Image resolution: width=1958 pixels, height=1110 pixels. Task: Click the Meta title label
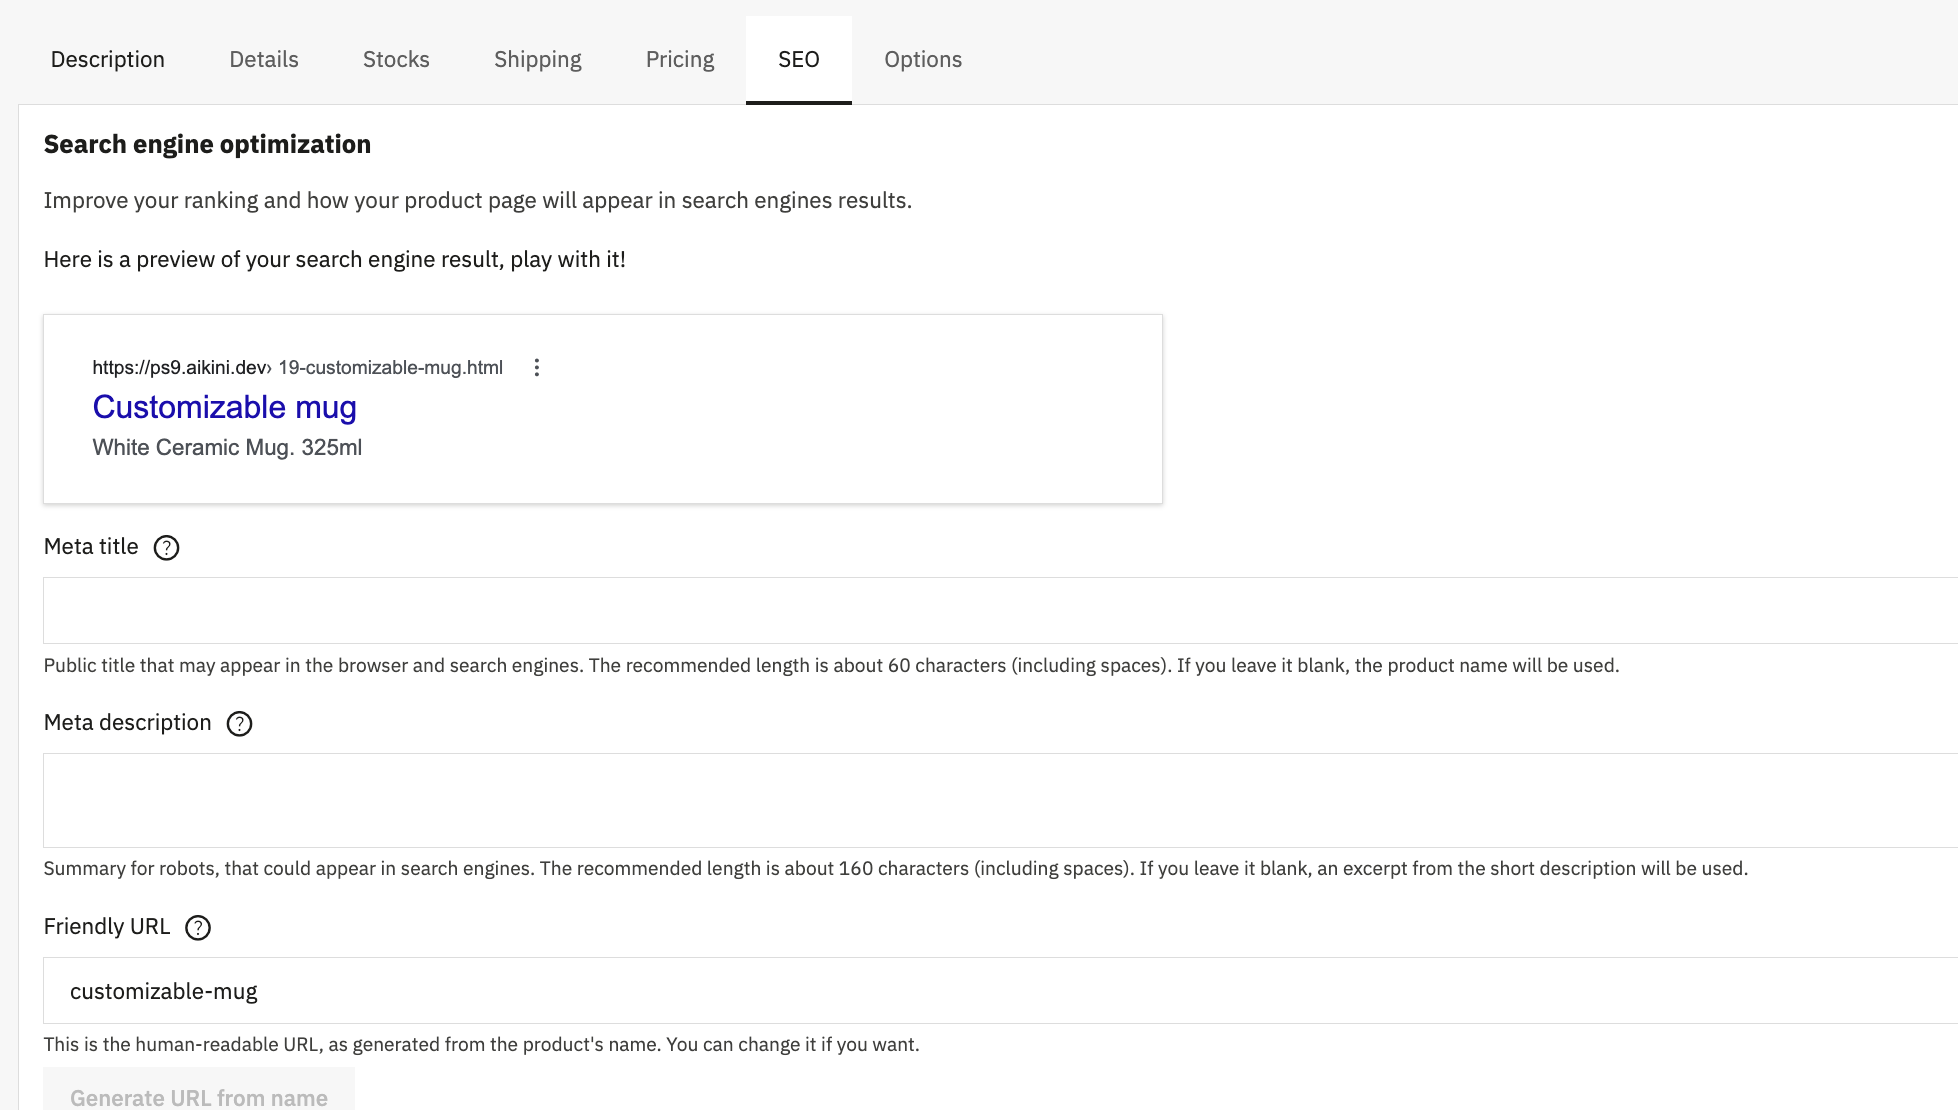pyautogui.click(x=91, y=547)
